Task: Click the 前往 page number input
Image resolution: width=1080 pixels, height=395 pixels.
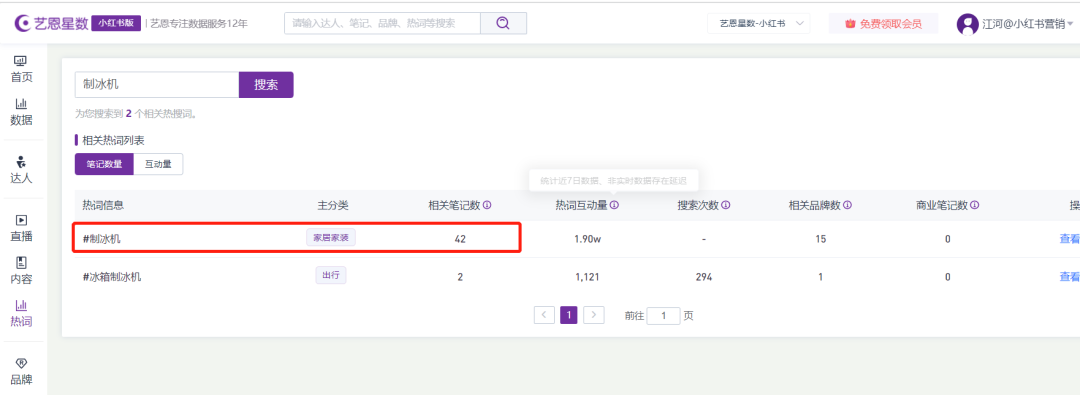Action: 663,316
